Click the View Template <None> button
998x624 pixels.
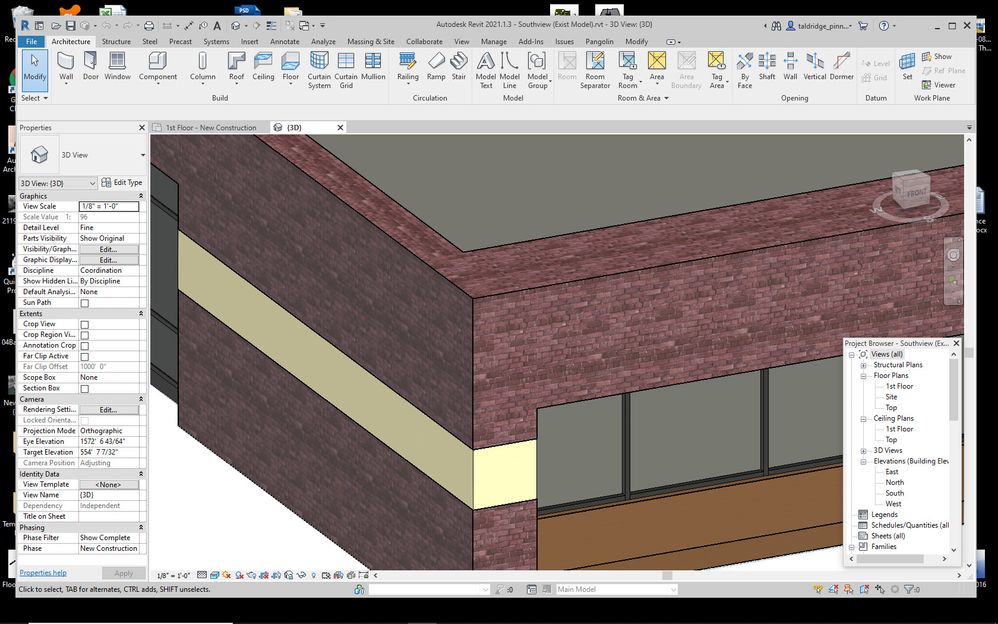coord(108,485)
